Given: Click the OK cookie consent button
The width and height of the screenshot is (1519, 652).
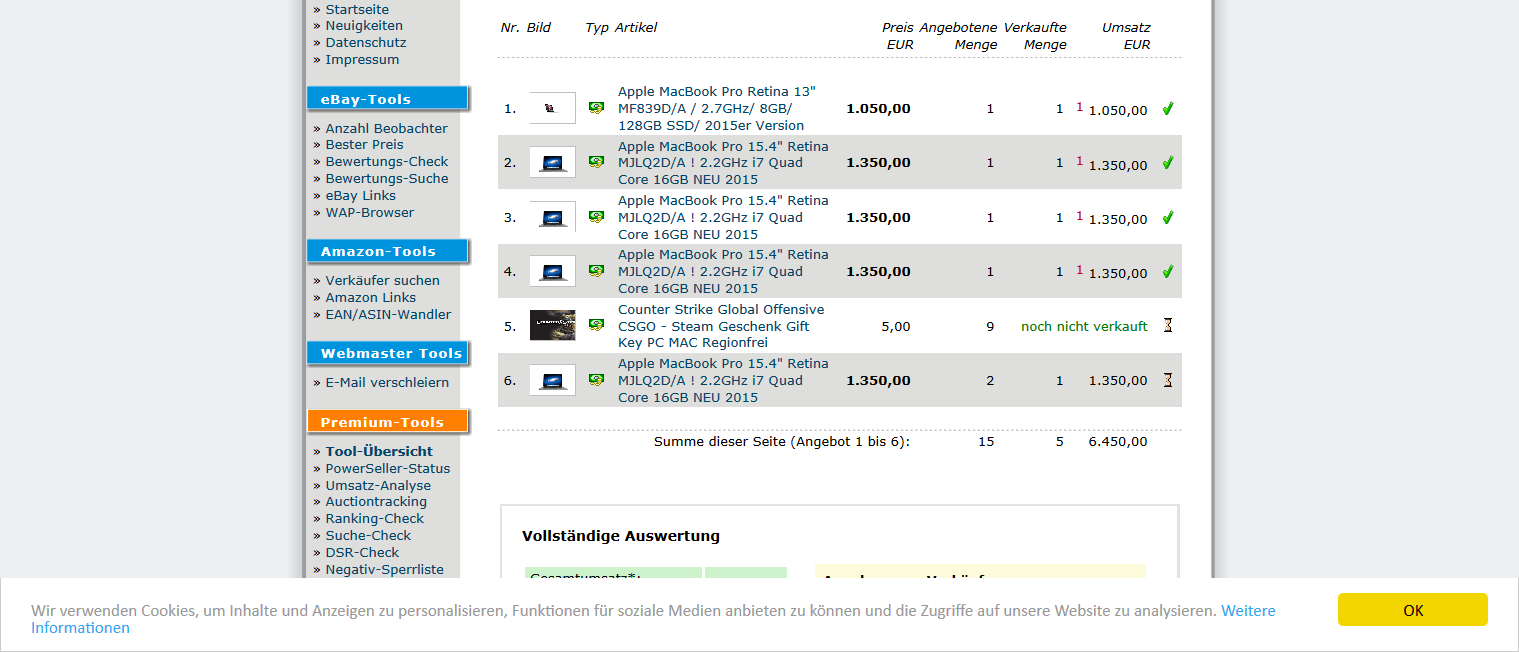Looking at the screenshot, I should tap(1412, 610).
